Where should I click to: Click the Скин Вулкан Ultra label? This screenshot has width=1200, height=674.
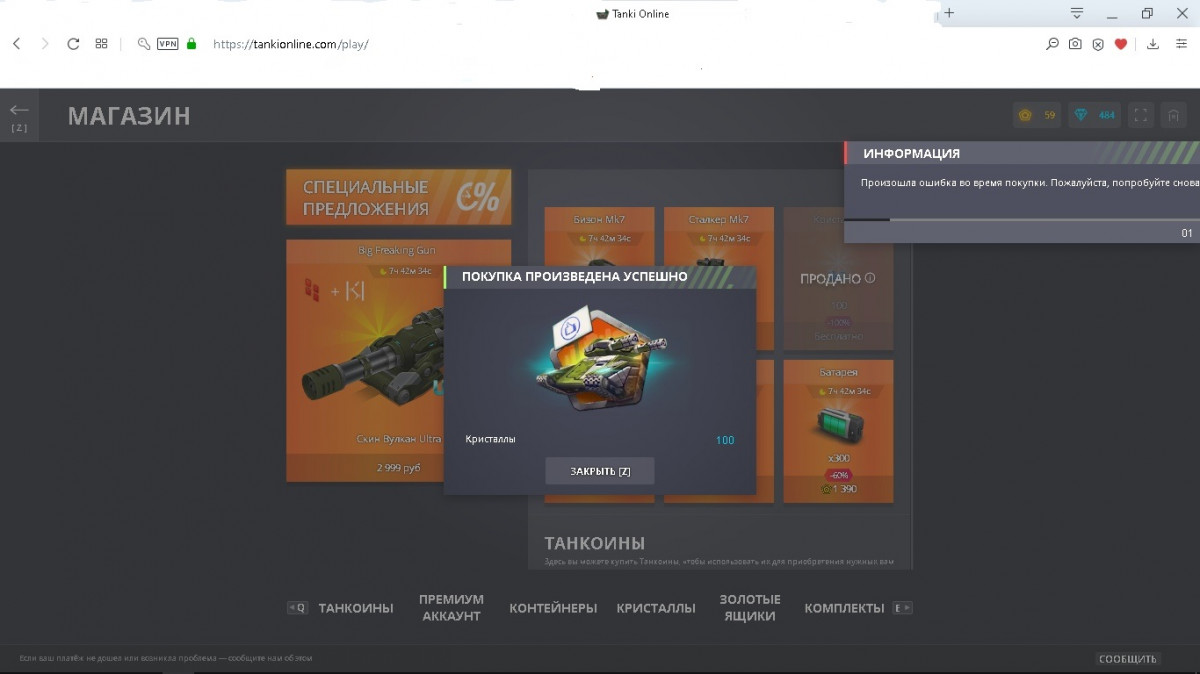399,440
